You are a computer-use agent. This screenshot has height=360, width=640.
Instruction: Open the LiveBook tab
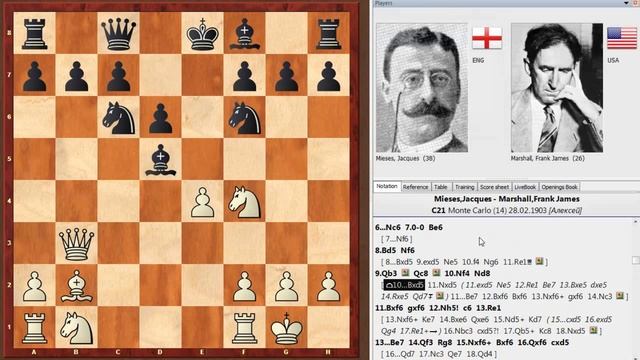pyautogui.click(x=525, y=187)
